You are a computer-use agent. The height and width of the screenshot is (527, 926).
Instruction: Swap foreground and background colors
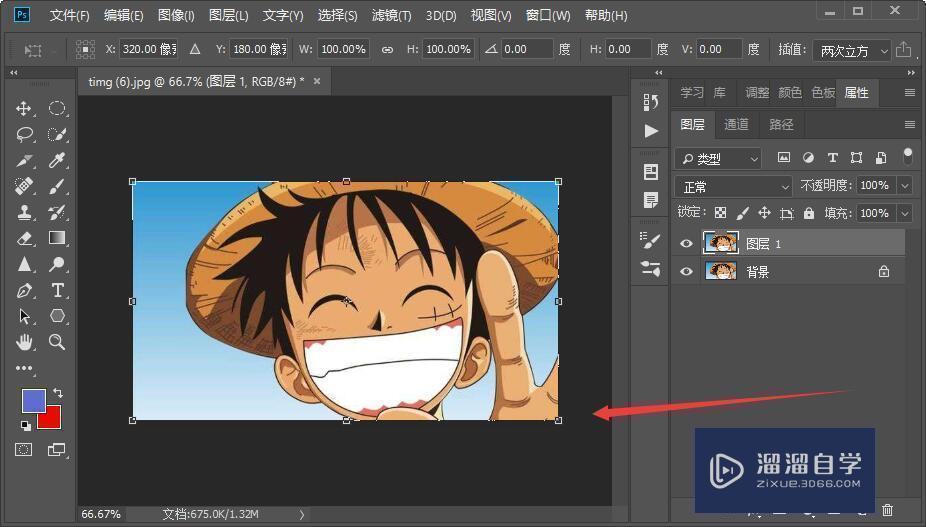pyautogui.click(x=58, y=393)
